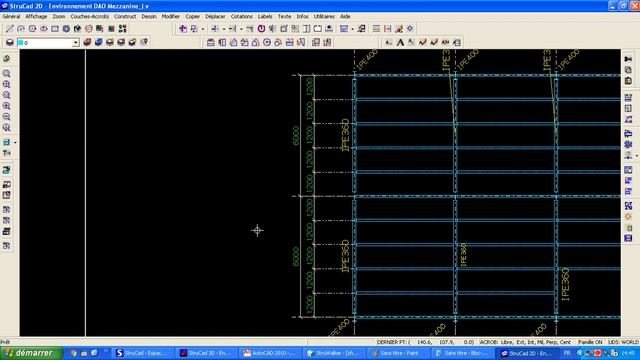This screenshot has width=640, height=360.
Task: Click the Famille ON status bar entry
Action: [x=590, y=342]
